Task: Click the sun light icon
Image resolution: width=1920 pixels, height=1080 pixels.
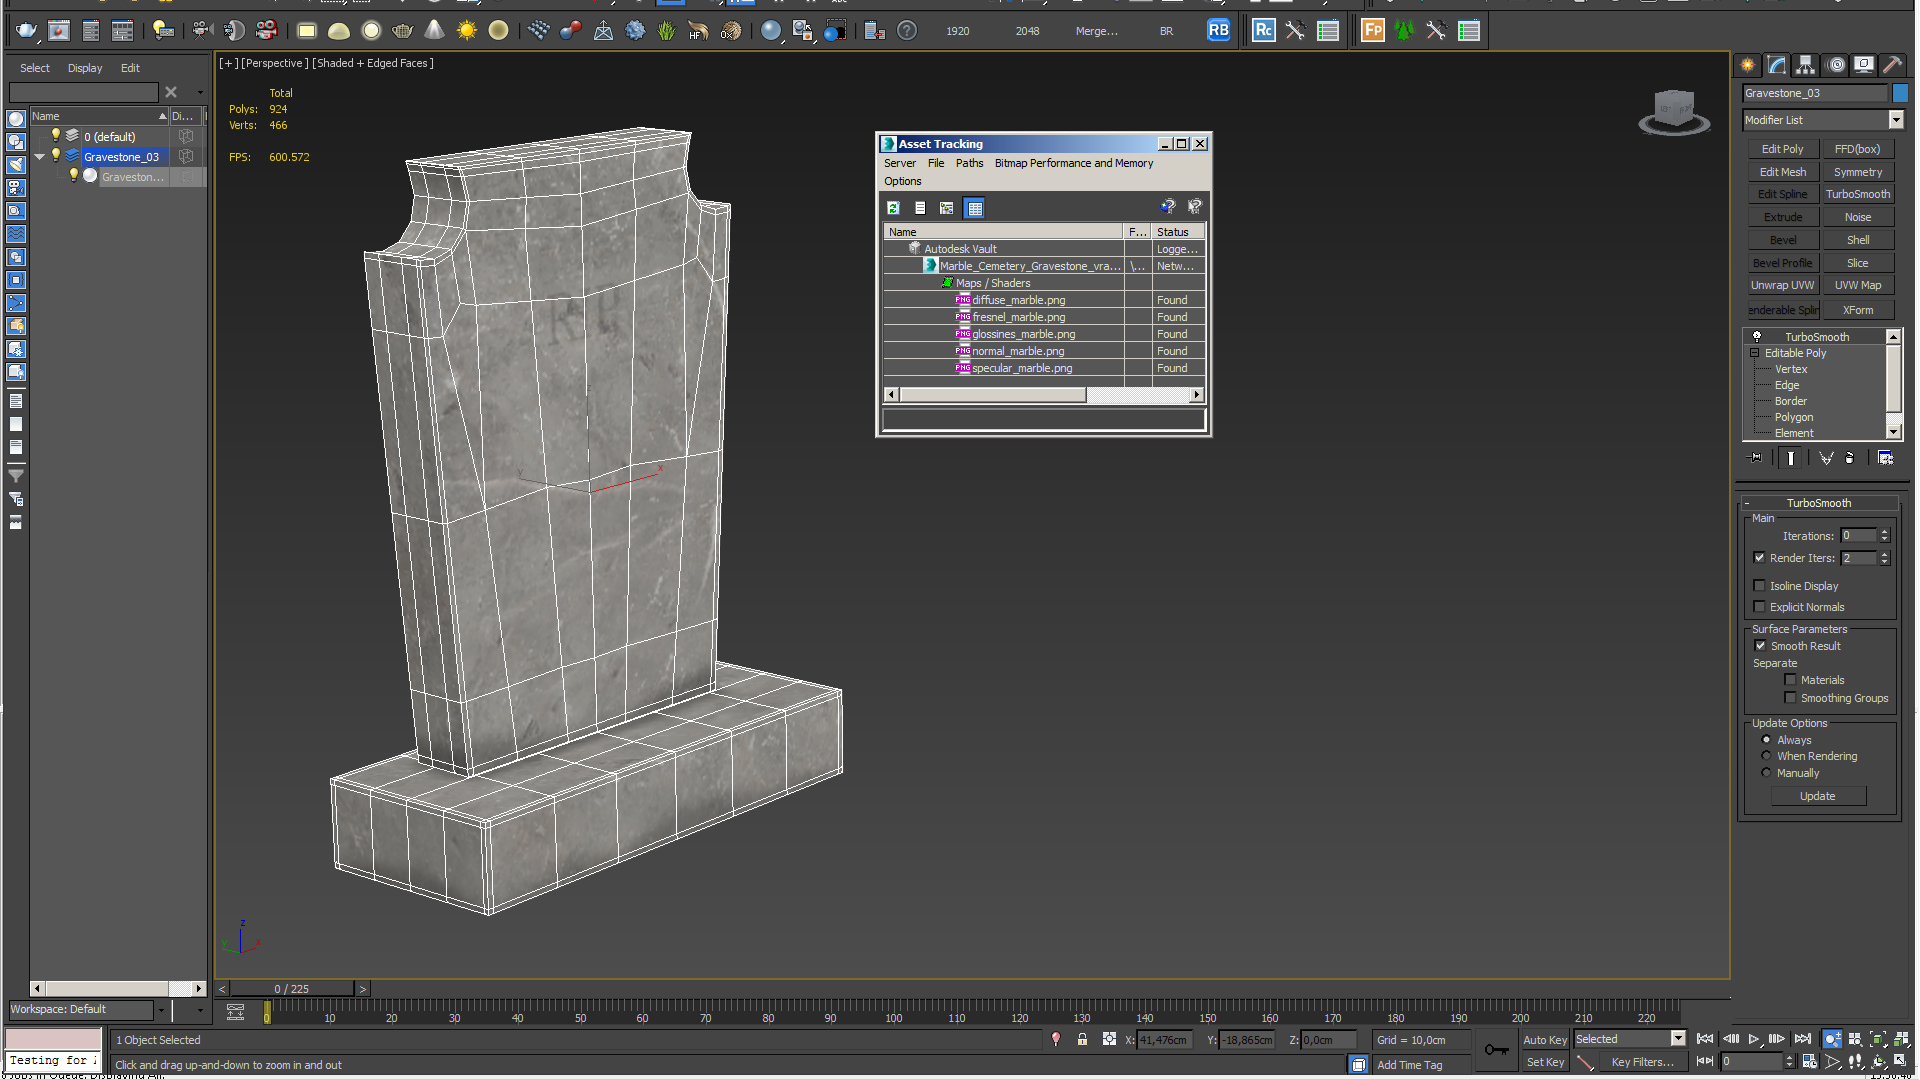Action: 466,31
